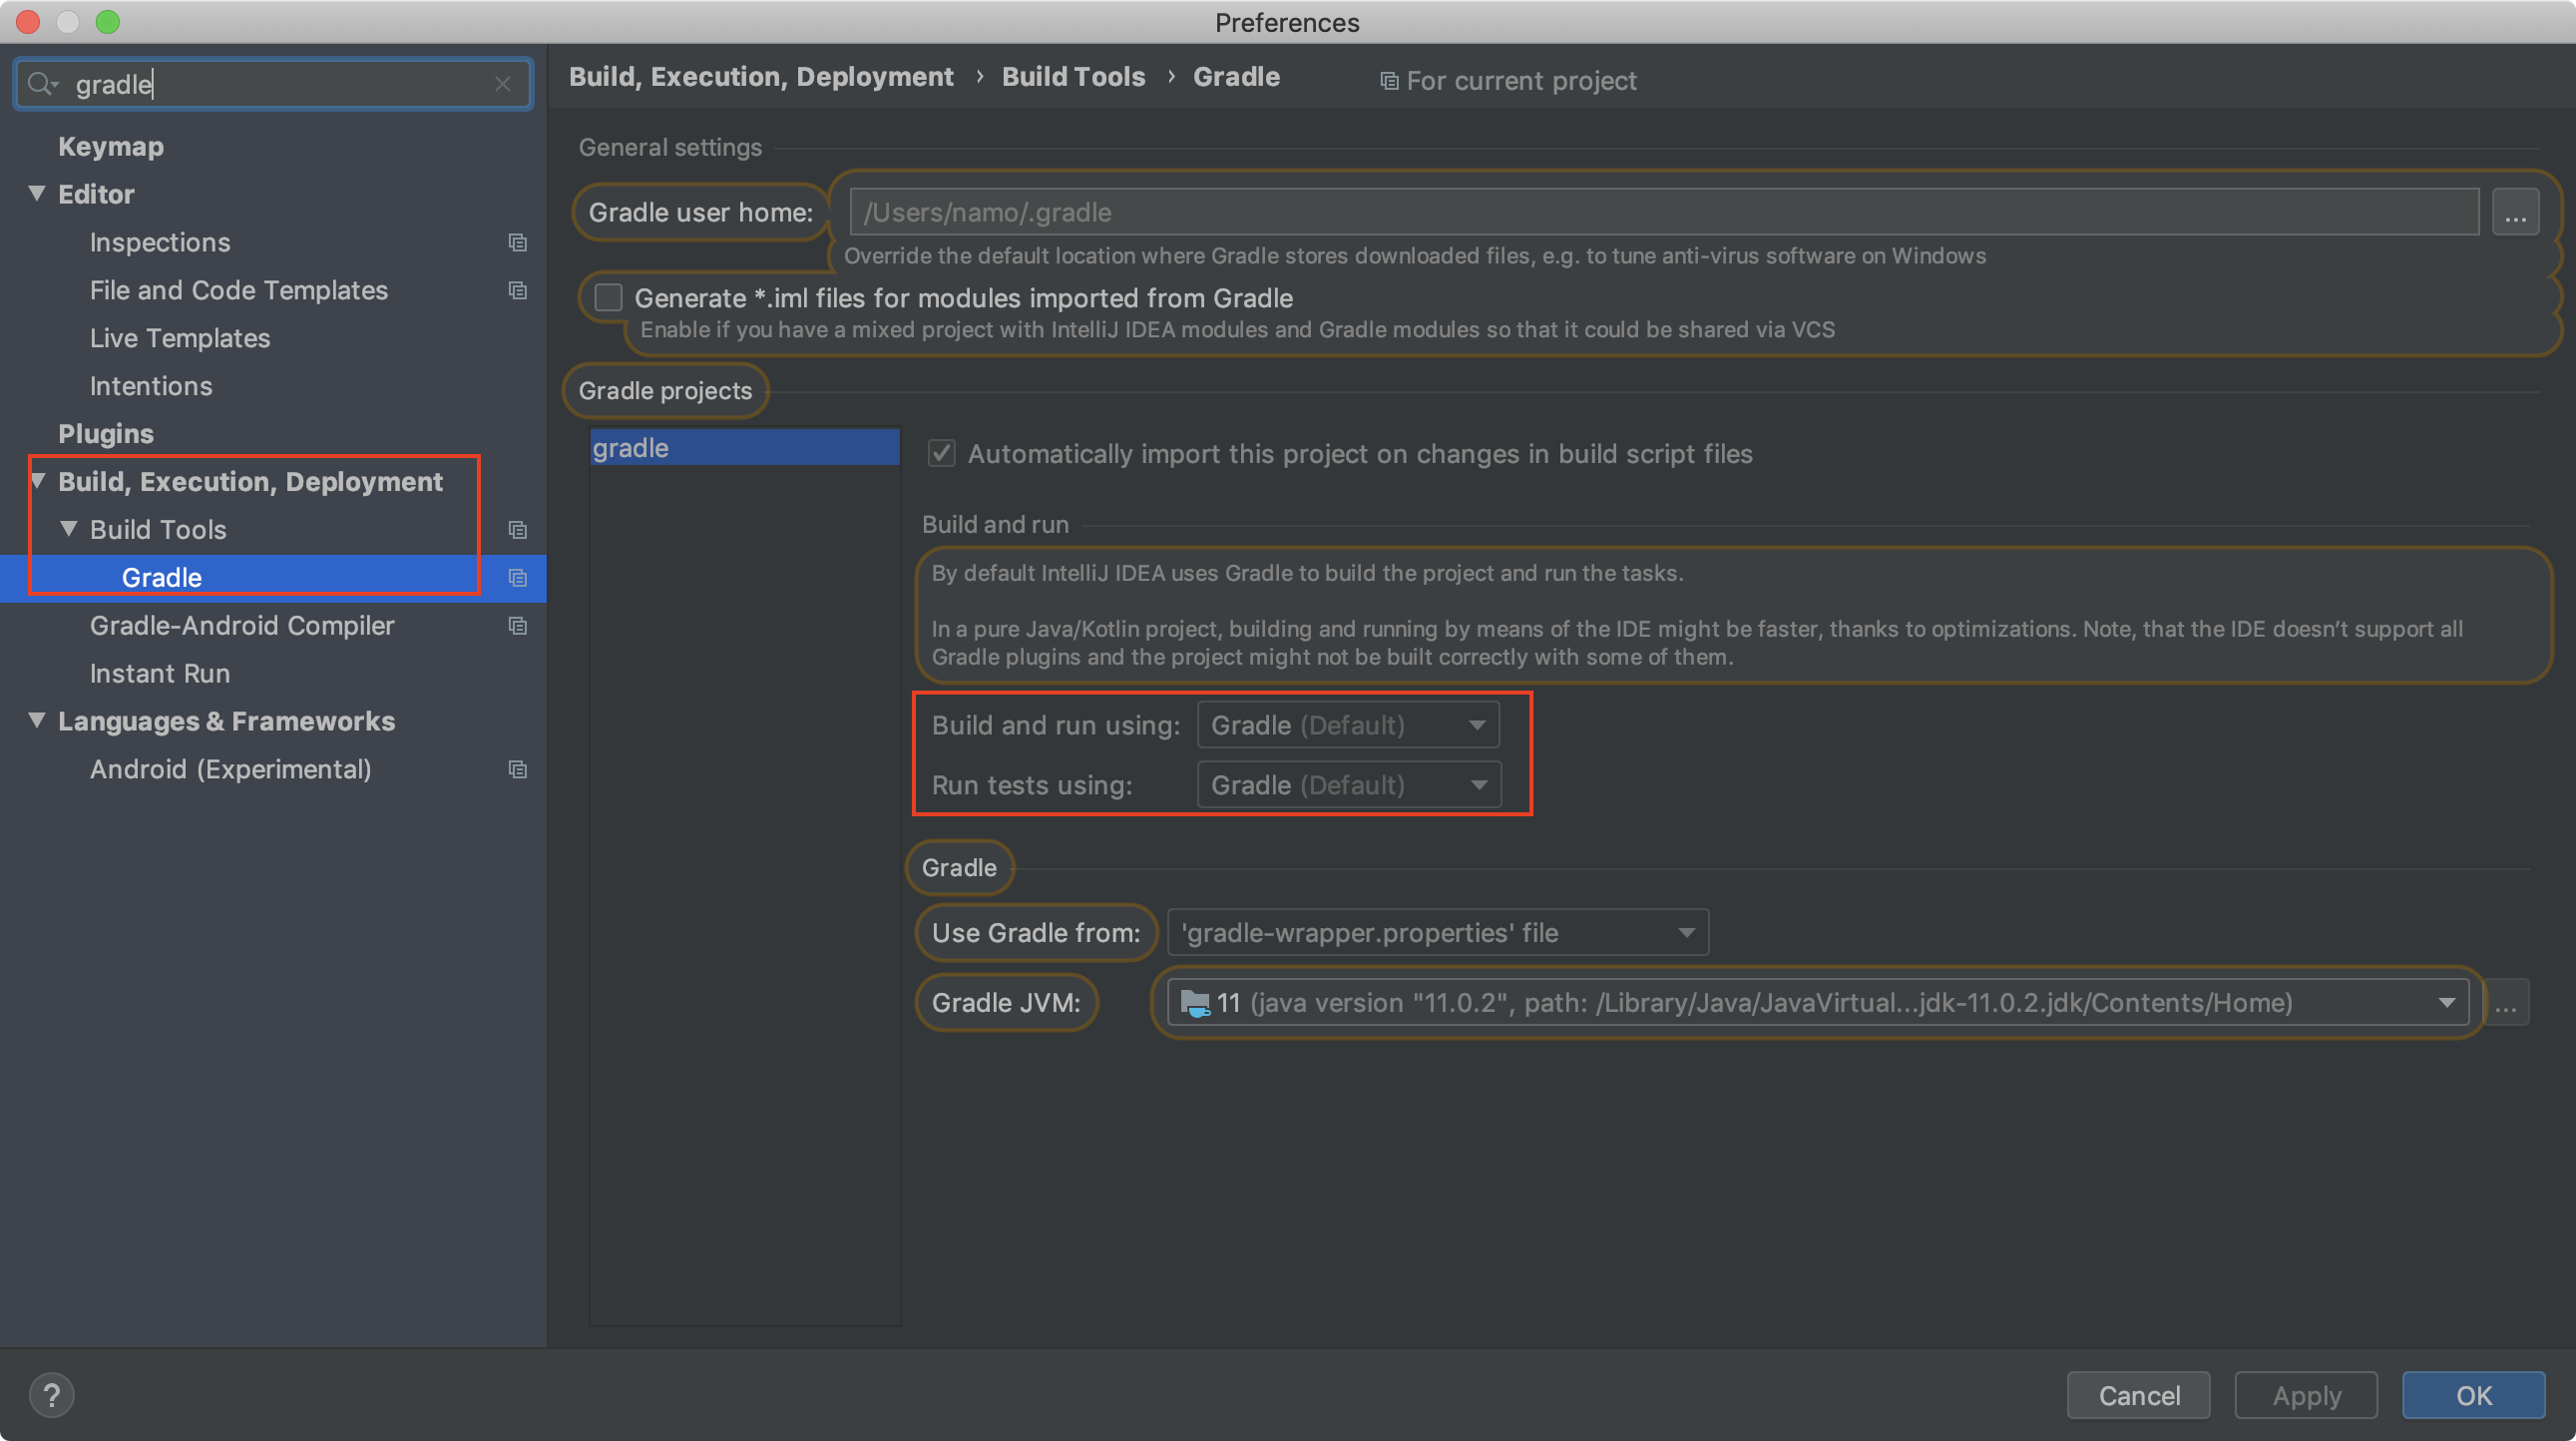Open File and Code Templates settings
2576x1441 pixels.
[239, 290]
